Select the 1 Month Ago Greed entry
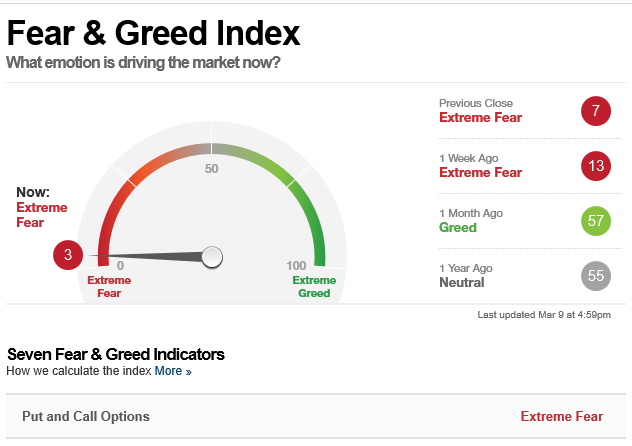The image size is (632, 446). pyautogui.click(x=471, y=220)
